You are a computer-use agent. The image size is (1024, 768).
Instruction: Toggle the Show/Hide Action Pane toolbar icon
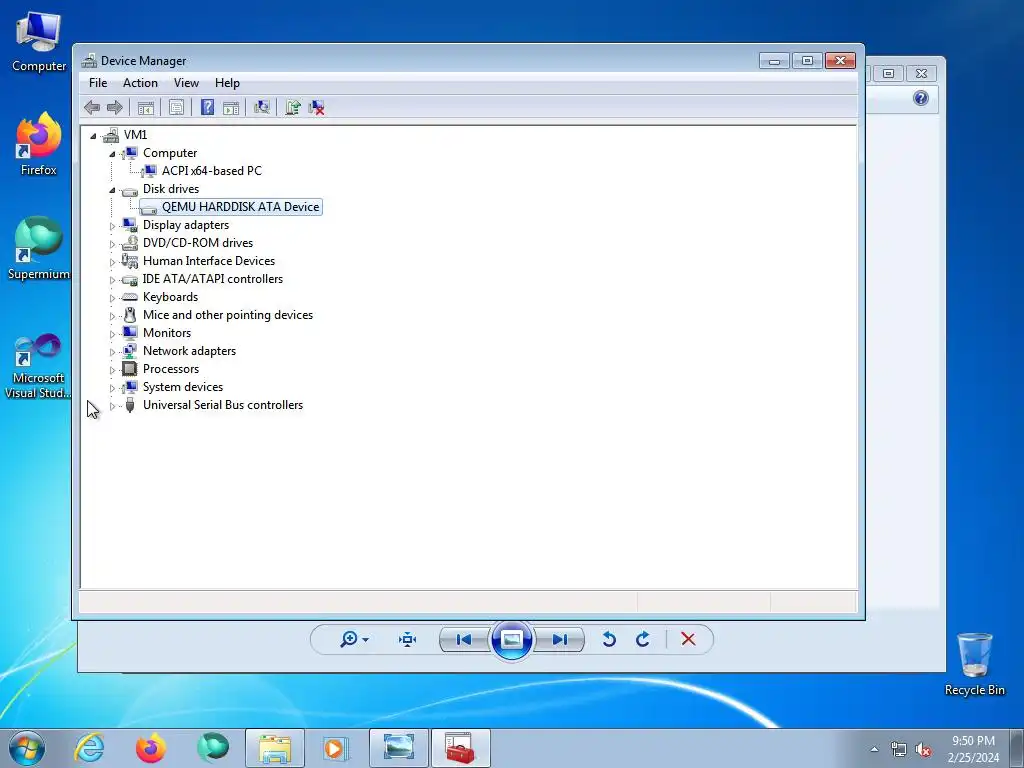[x=231, y=107]
